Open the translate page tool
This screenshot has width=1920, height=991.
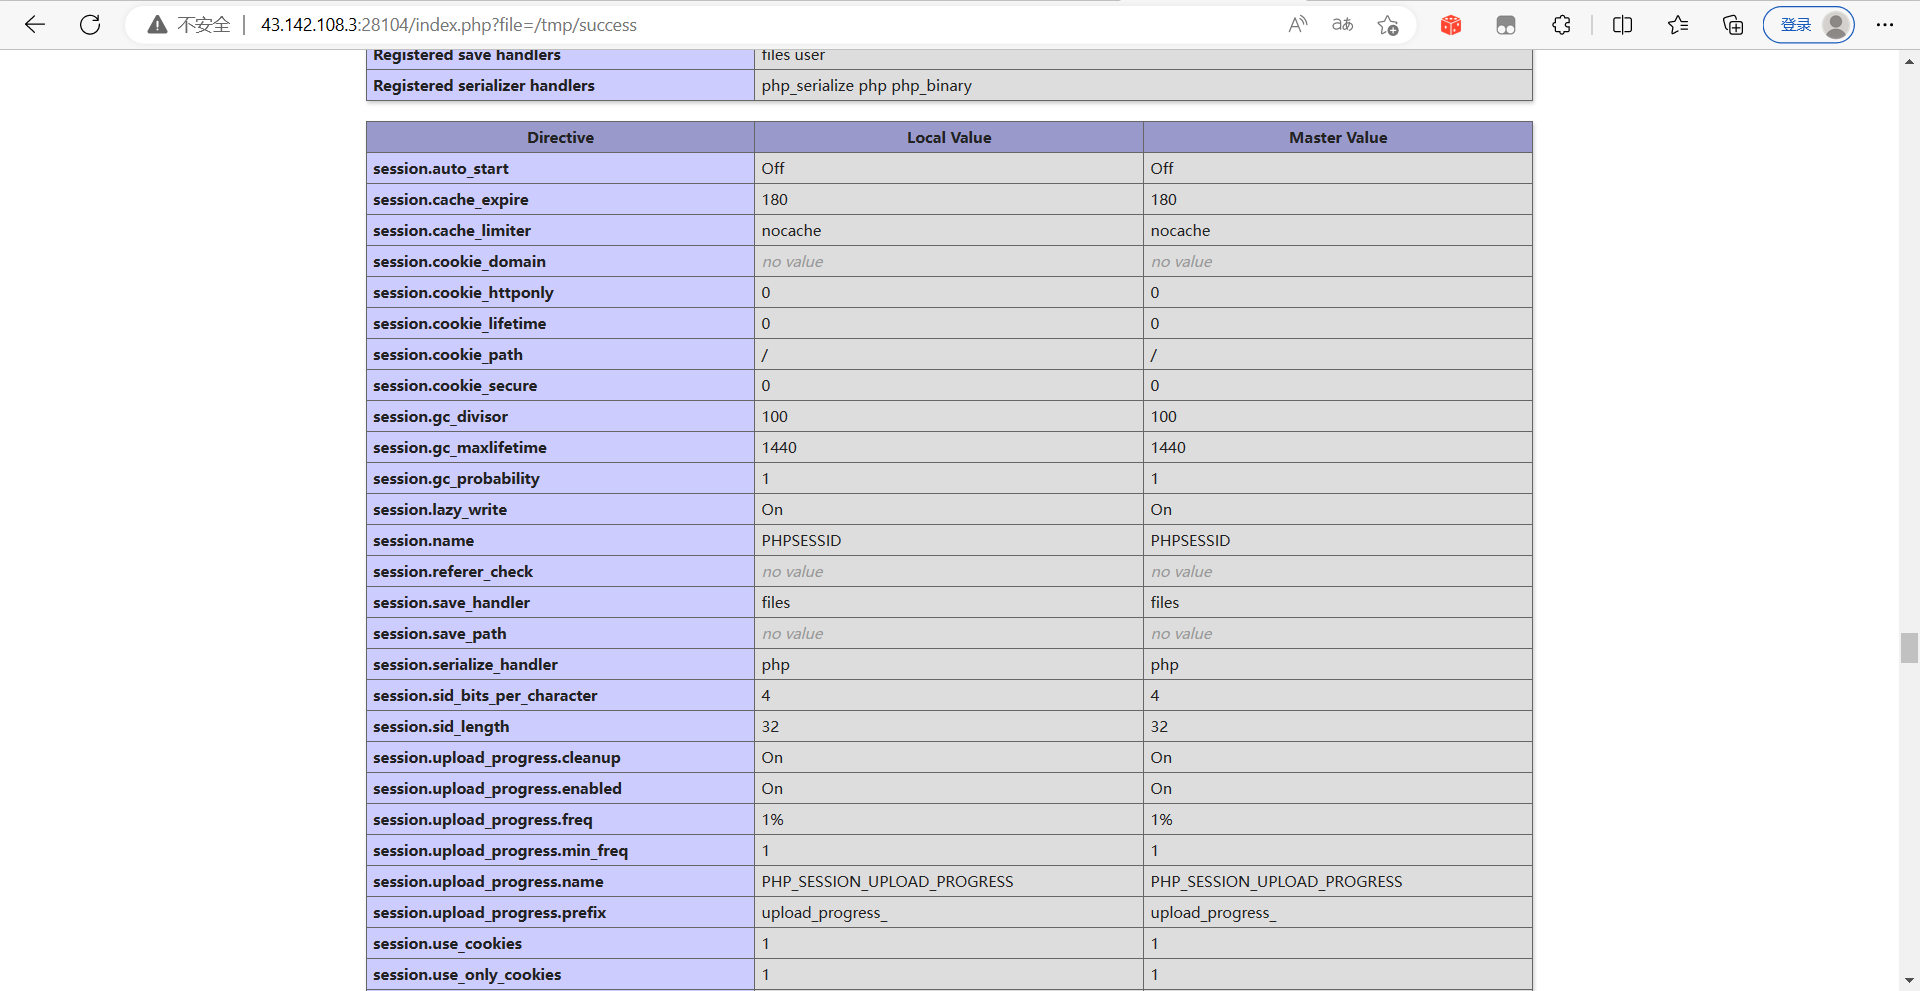point(1342,25)
